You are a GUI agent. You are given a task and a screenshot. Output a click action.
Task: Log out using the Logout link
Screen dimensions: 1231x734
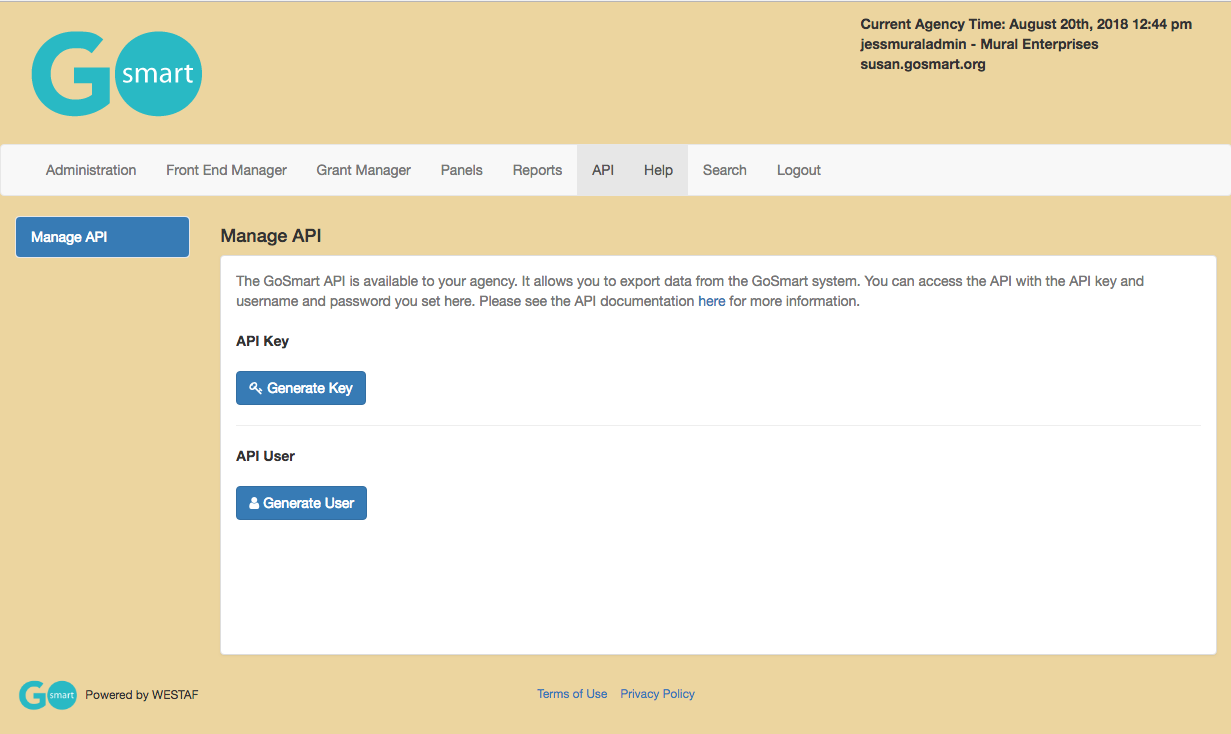(799, 170)
